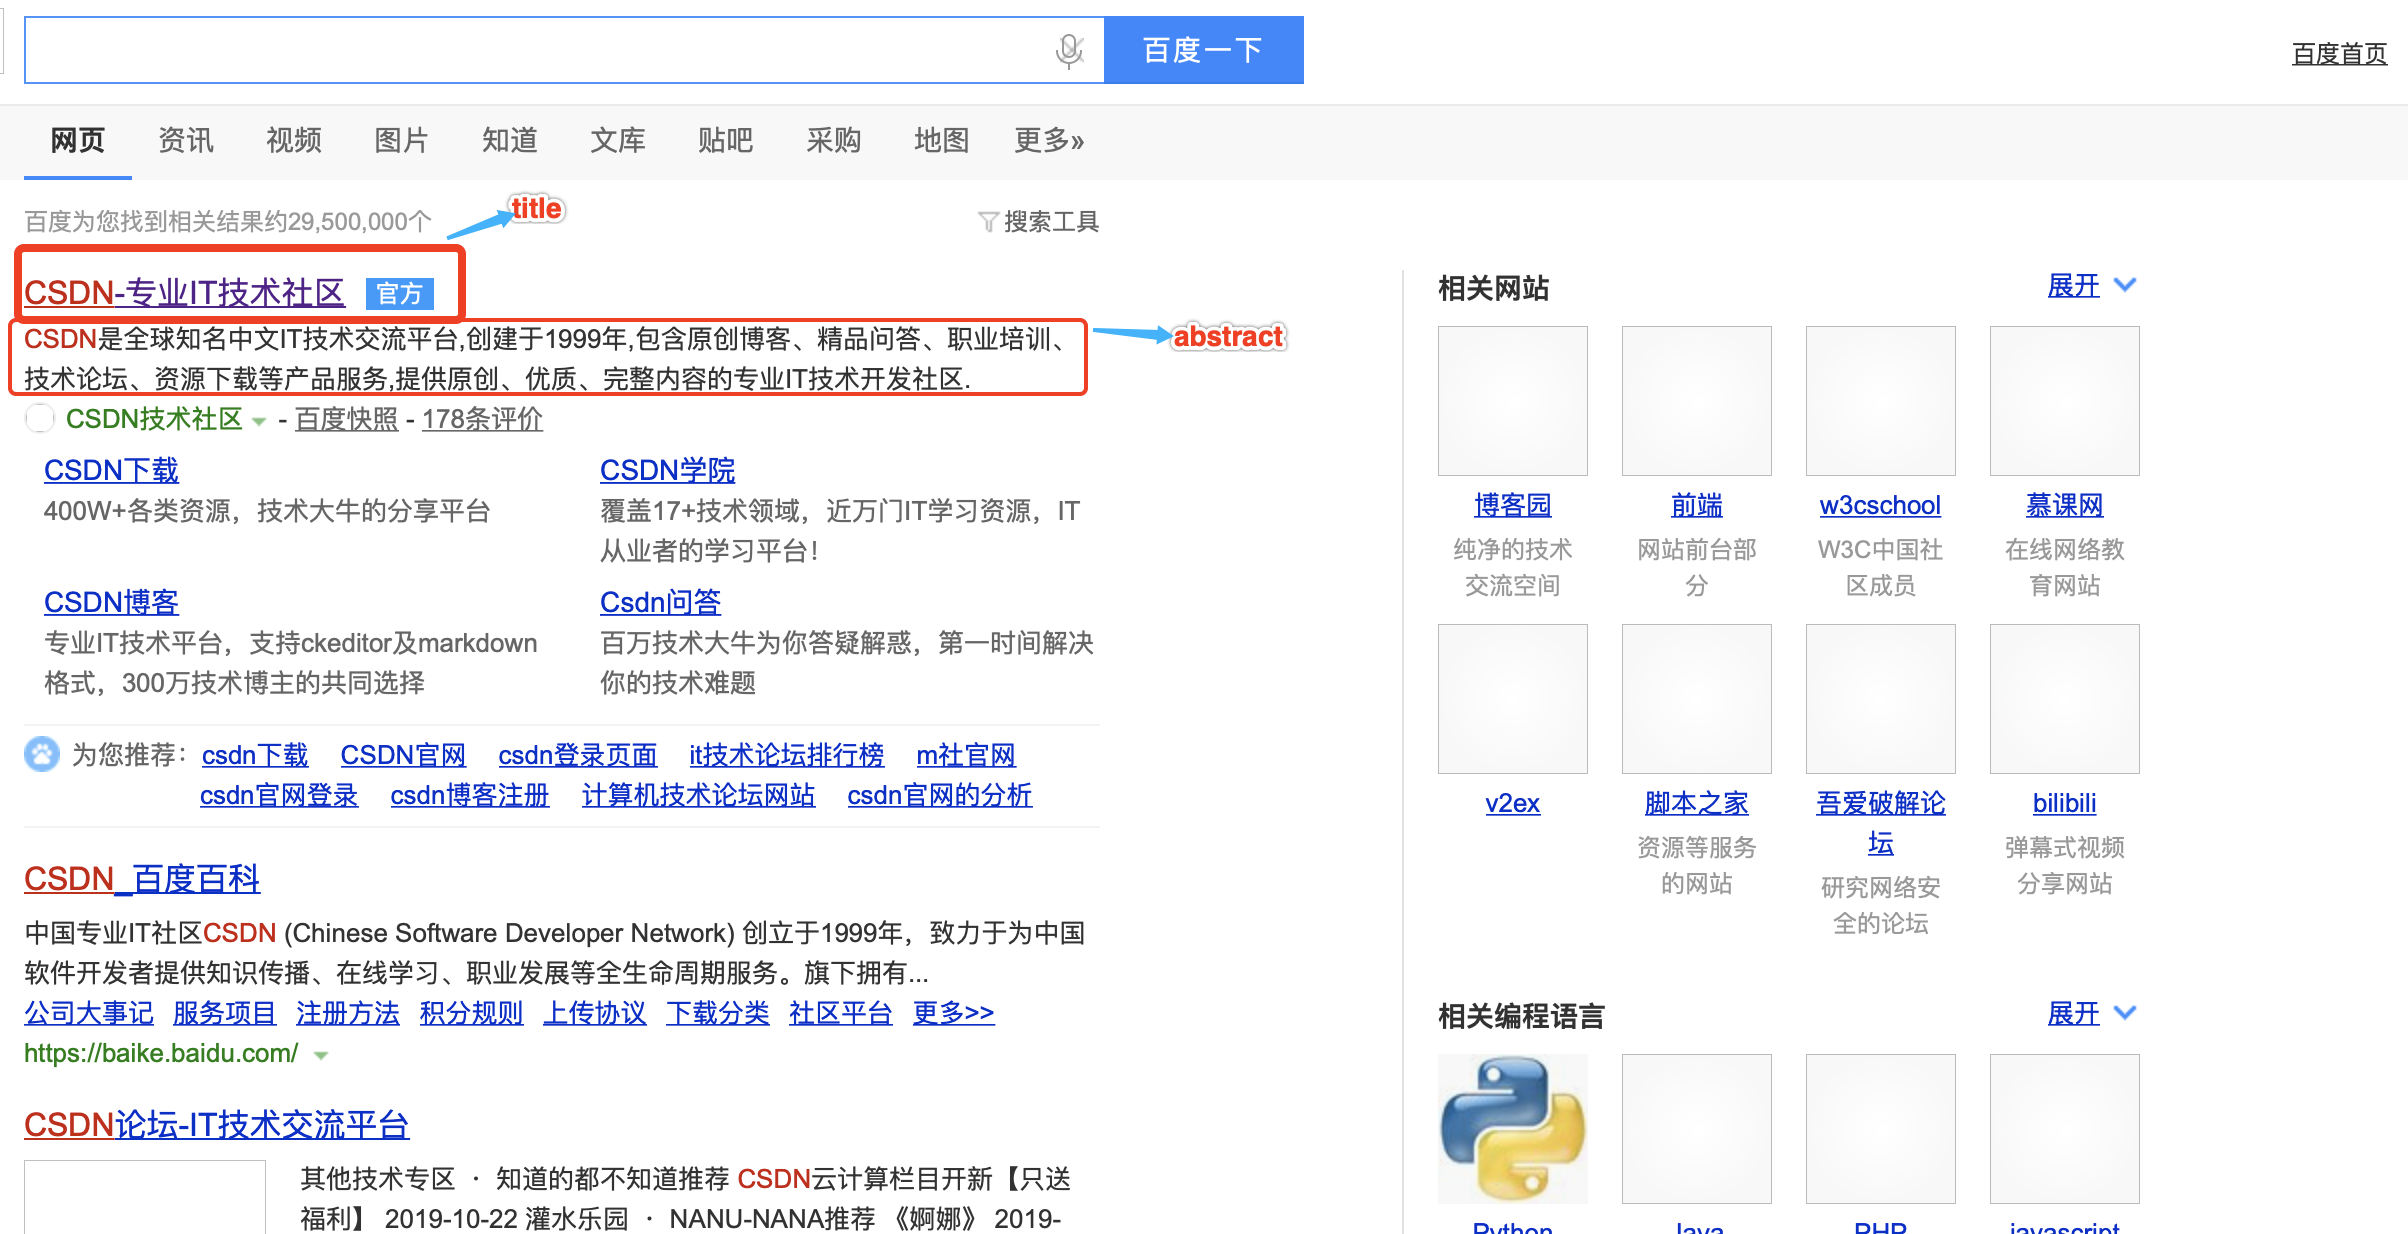Open the CSDN博客 sublink
Viewport: 2408px width, 1234px height.
[111, 602]
